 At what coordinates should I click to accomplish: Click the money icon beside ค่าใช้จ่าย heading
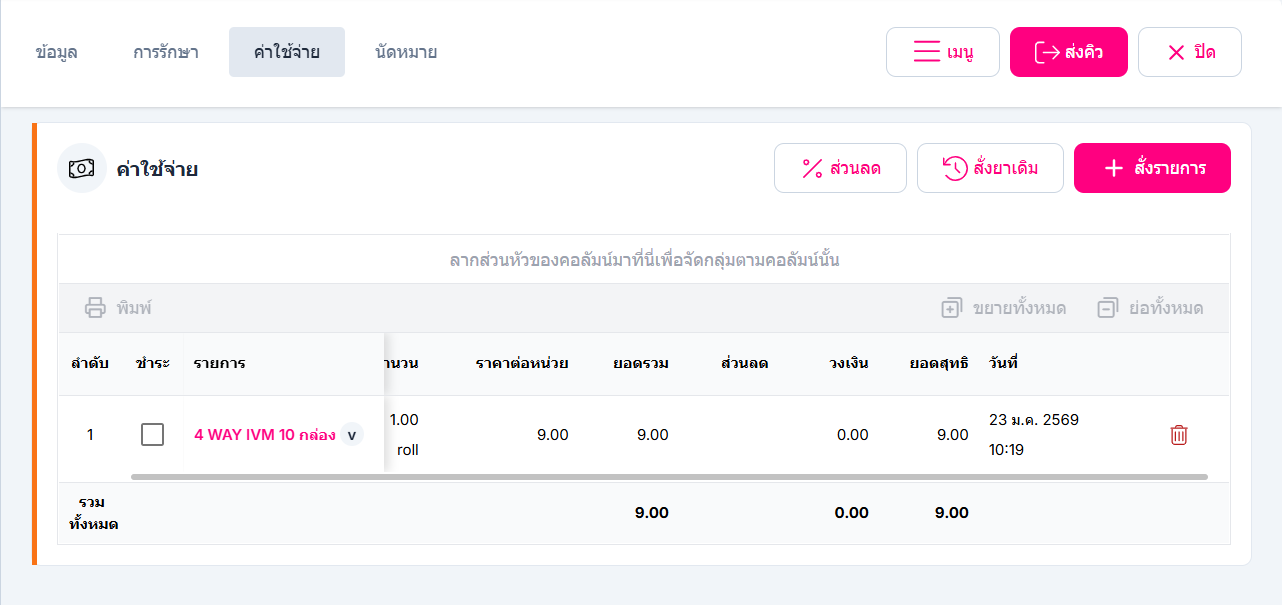pos(82,168)
